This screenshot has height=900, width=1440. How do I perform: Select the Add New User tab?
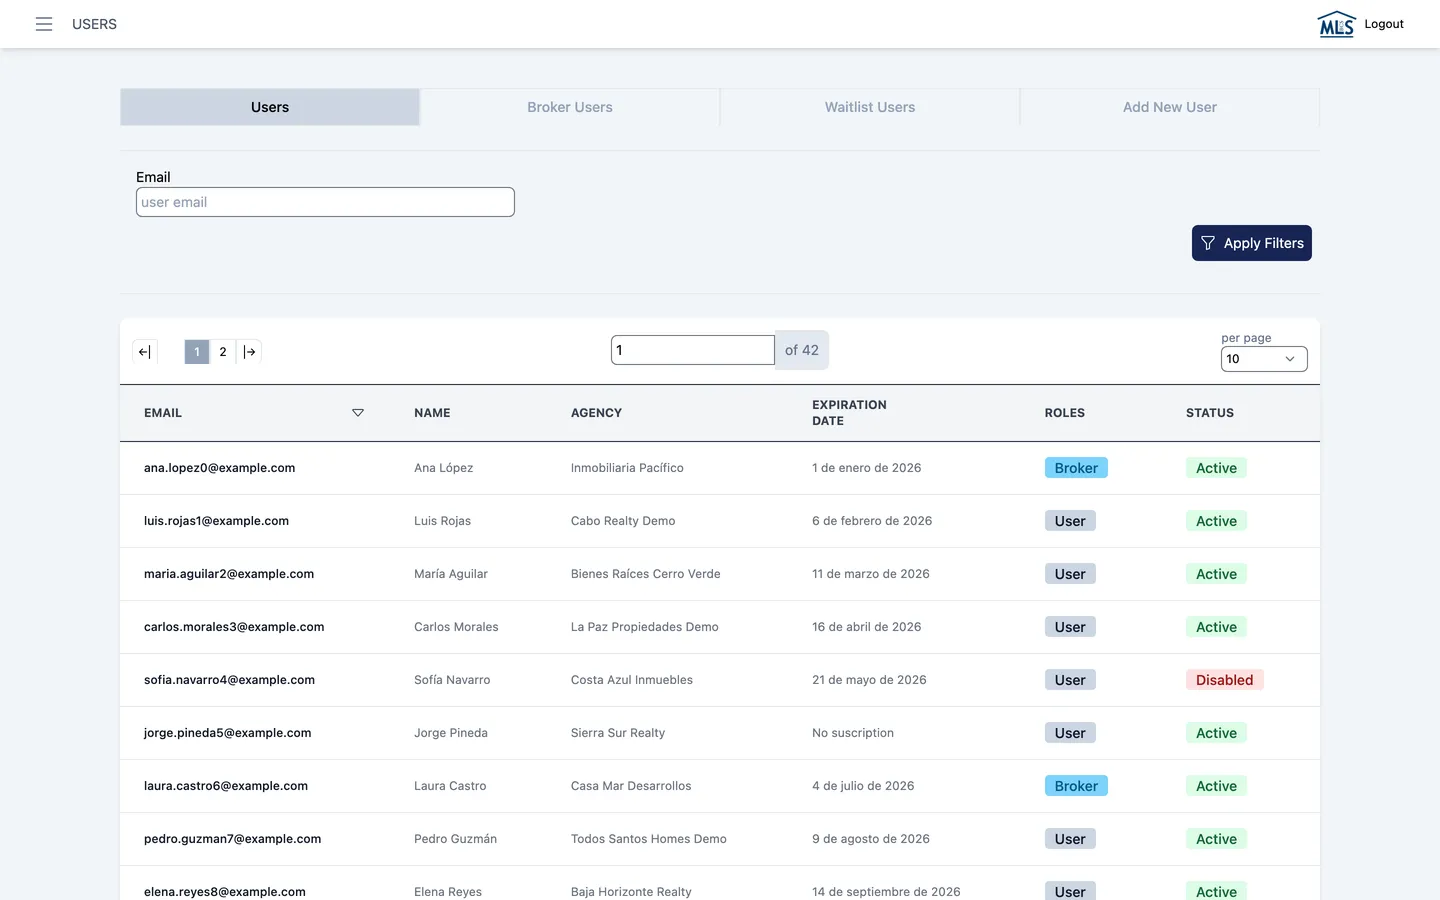pyautogui.click(x=1170, y=107)
